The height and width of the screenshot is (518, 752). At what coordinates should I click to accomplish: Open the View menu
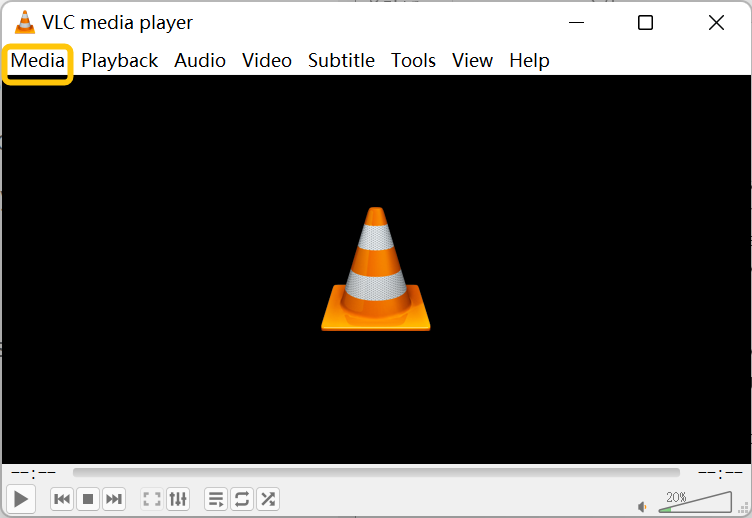[472, 61]
